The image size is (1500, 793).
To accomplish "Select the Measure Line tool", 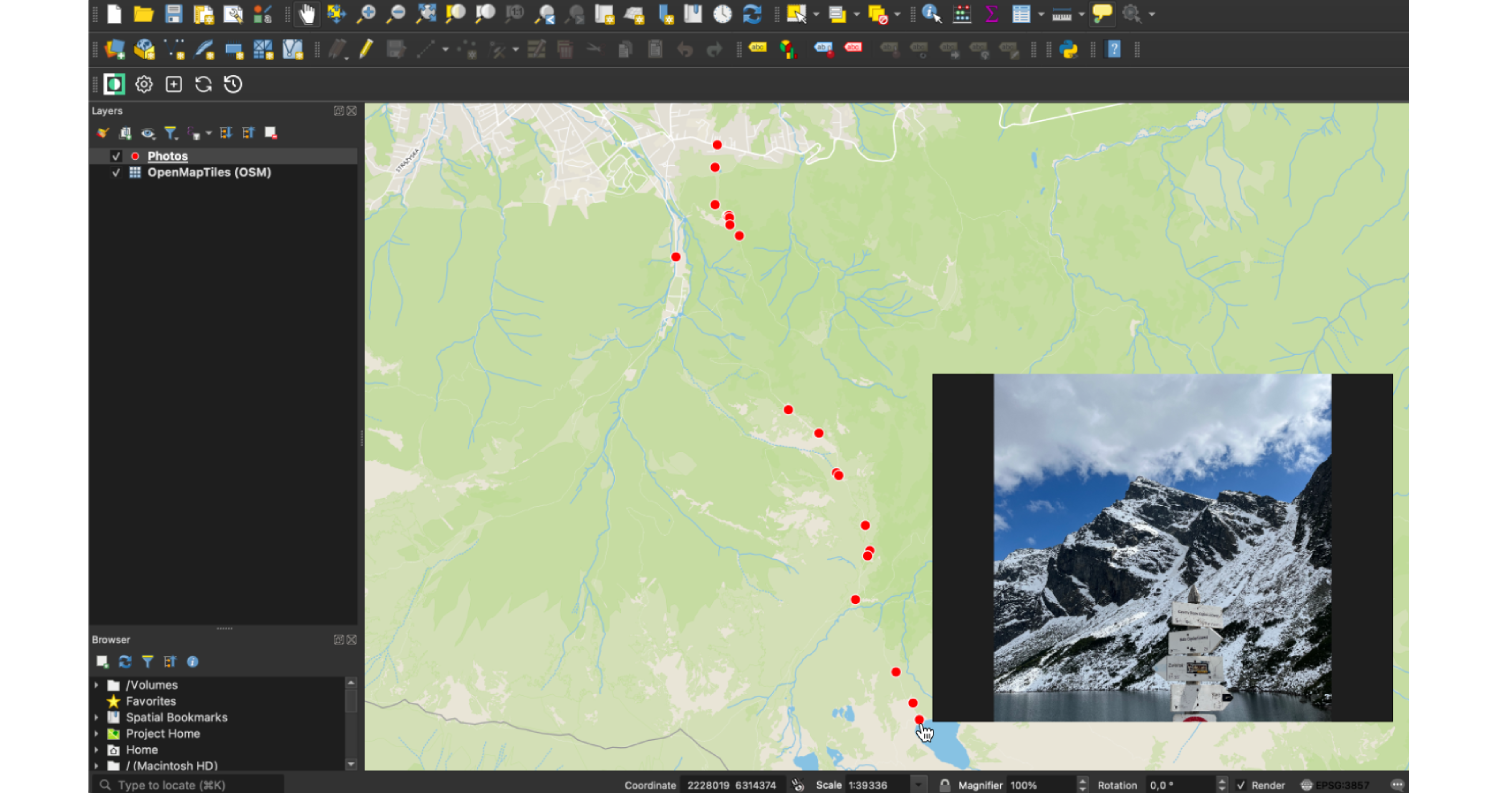I will tap(1061, 13).
